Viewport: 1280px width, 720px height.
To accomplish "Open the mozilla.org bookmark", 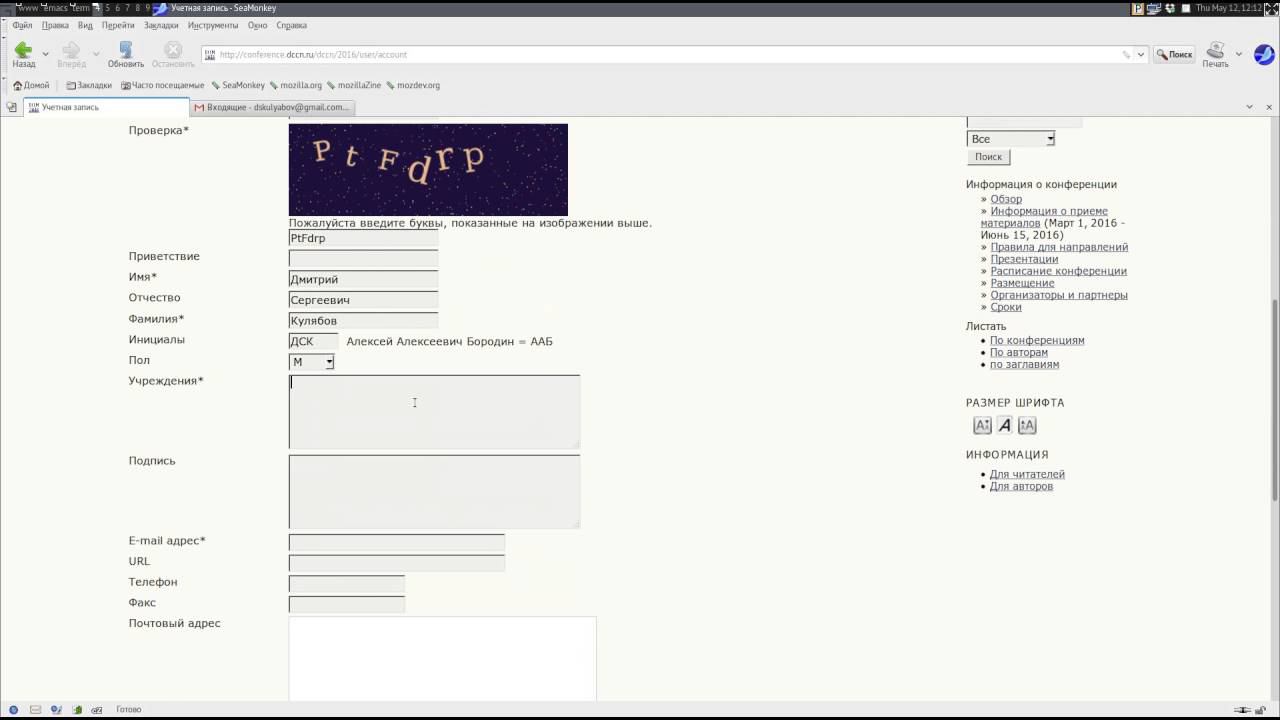I will pos(295,85).
